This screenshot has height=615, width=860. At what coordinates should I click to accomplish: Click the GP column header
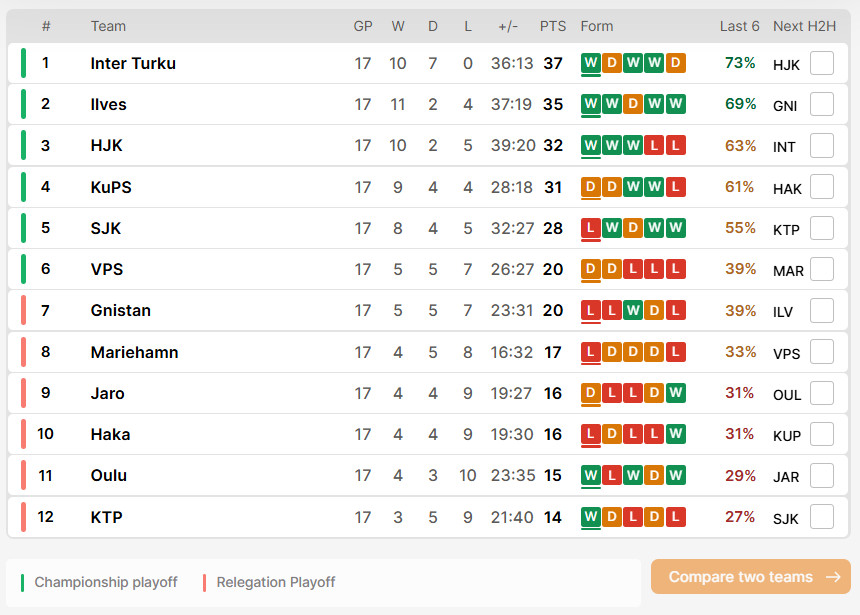(363, 26)
